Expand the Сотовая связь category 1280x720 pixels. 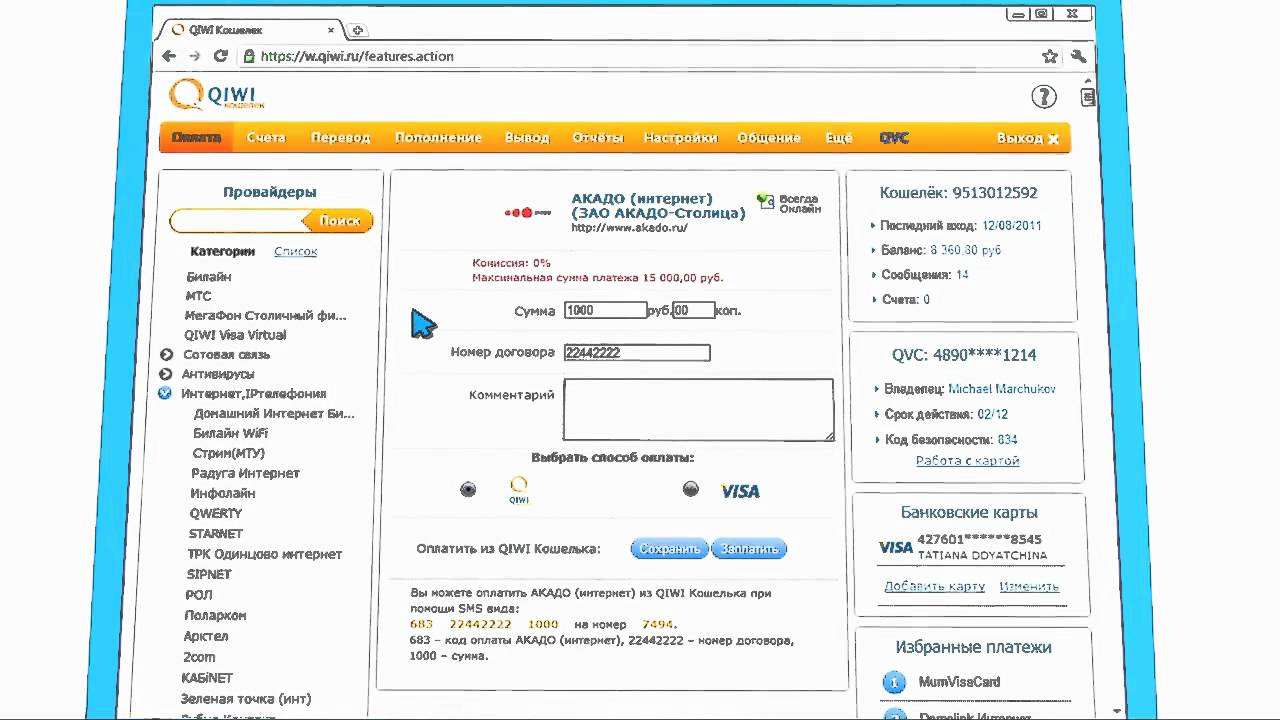[x=166, y=354]
